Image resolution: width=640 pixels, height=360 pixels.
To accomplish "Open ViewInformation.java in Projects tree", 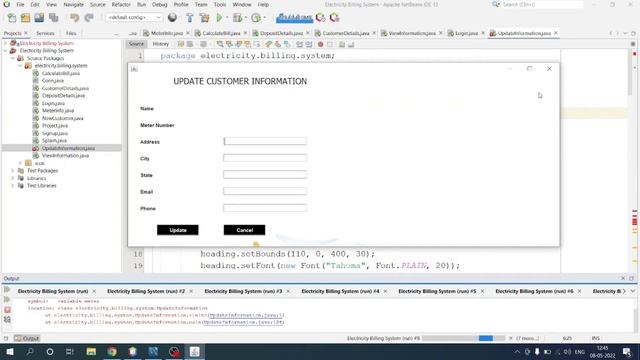I will pos(65,156).
